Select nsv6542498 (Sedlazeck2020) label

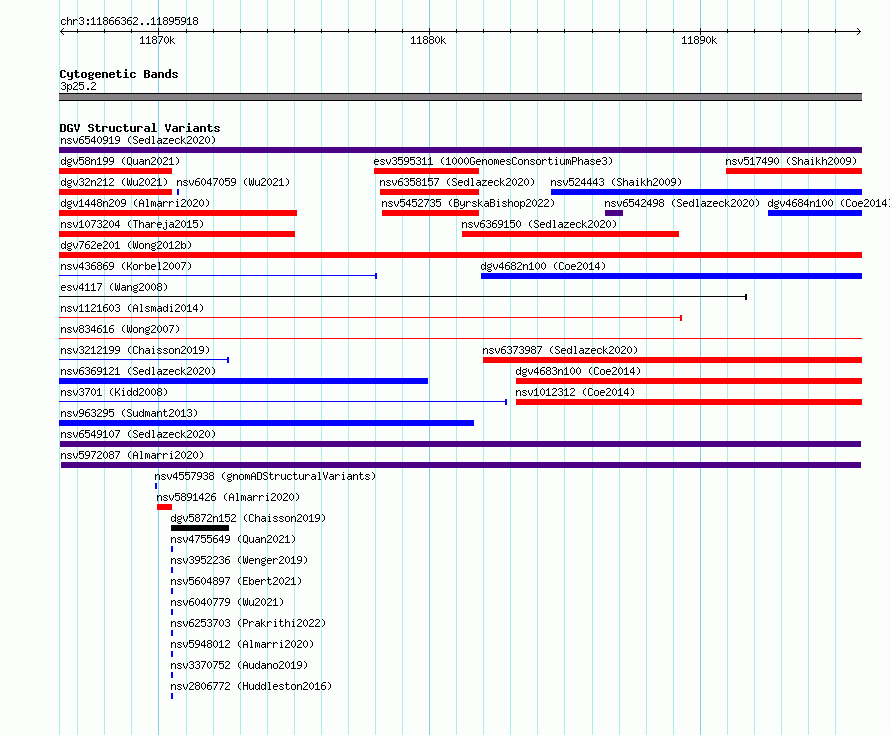682,203
